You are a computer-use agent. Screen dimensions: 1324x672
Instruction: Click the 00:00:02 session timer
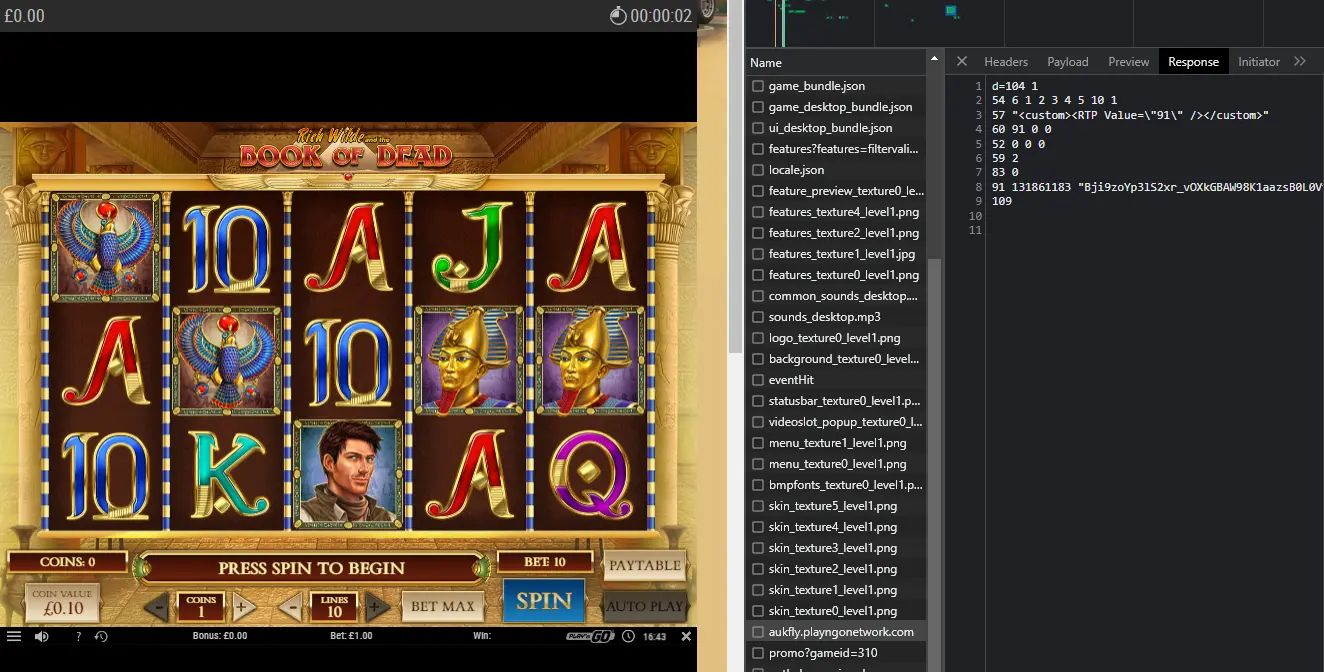tap(661, 16)
